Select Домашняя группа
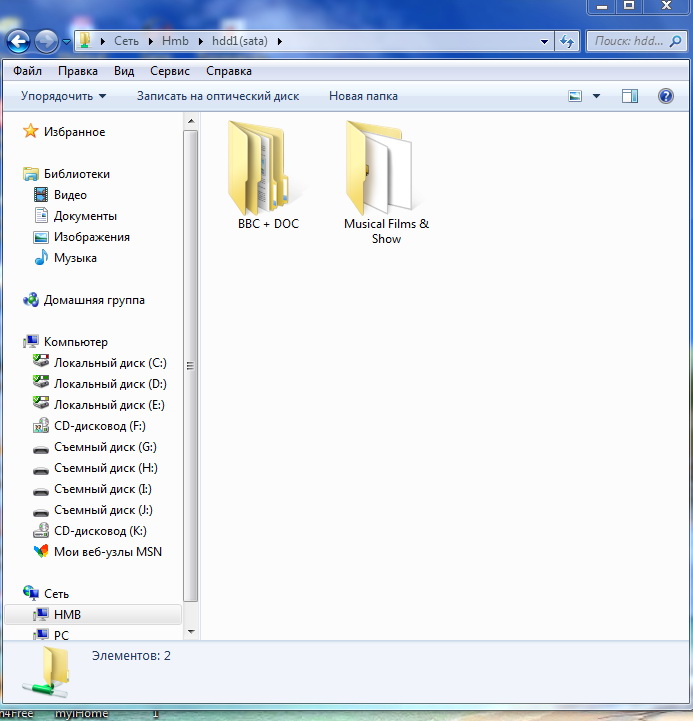This screenshot has width=693, height=721. (94, 300)
